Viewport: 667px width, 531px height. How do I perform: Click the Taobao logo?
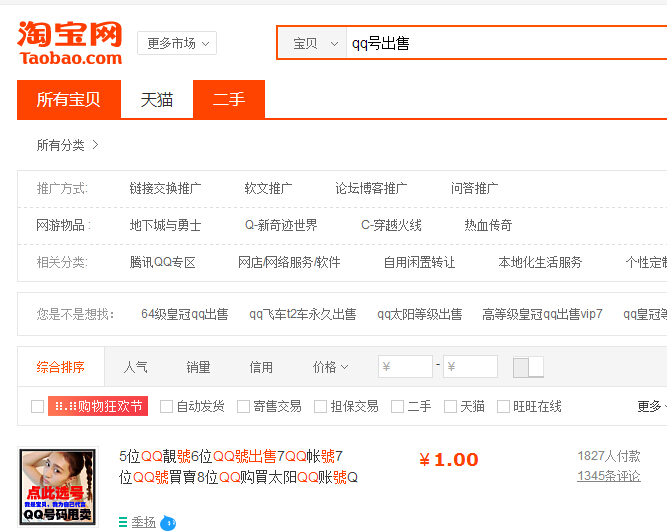[70, 43]
